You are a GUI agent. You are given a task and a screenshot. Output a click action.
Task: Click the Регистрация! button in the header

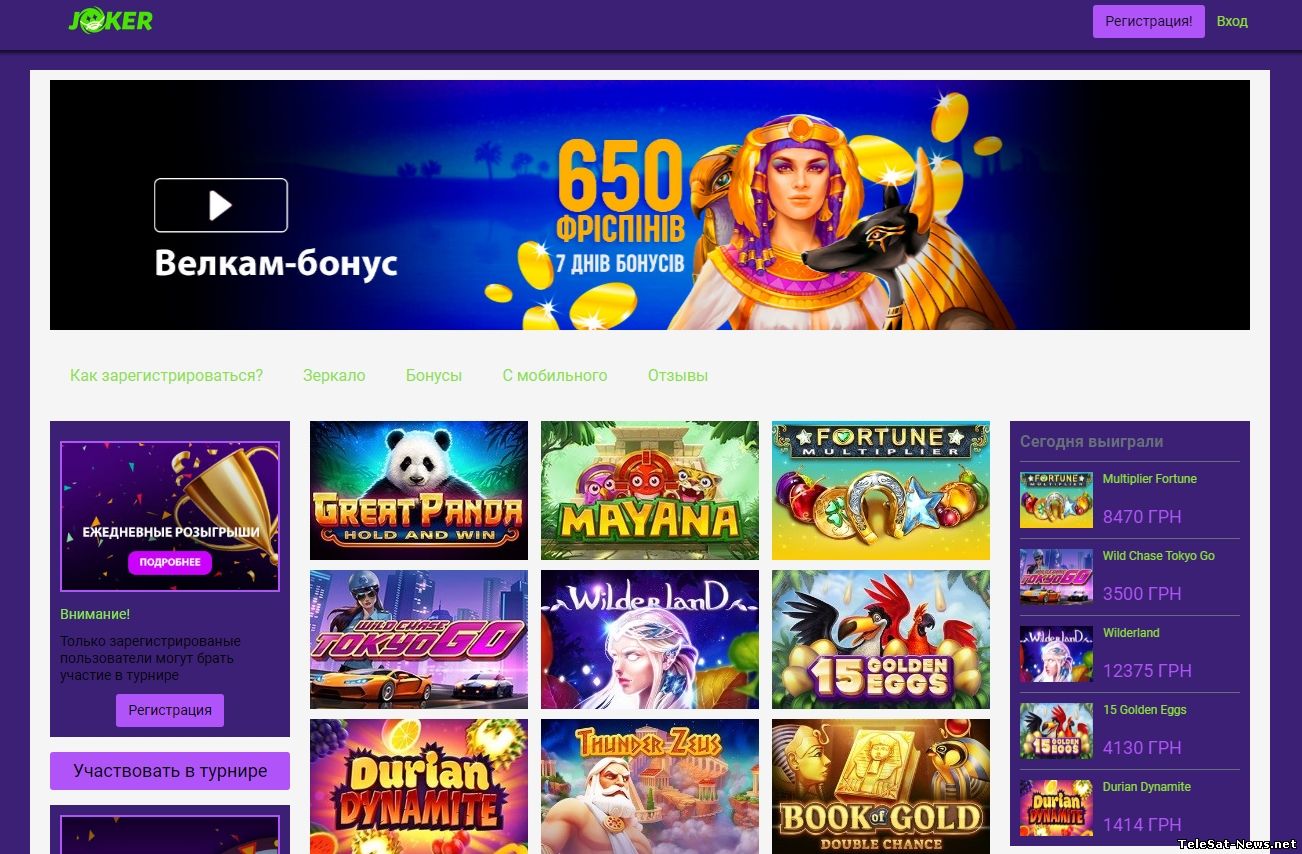pos(1149,21)
